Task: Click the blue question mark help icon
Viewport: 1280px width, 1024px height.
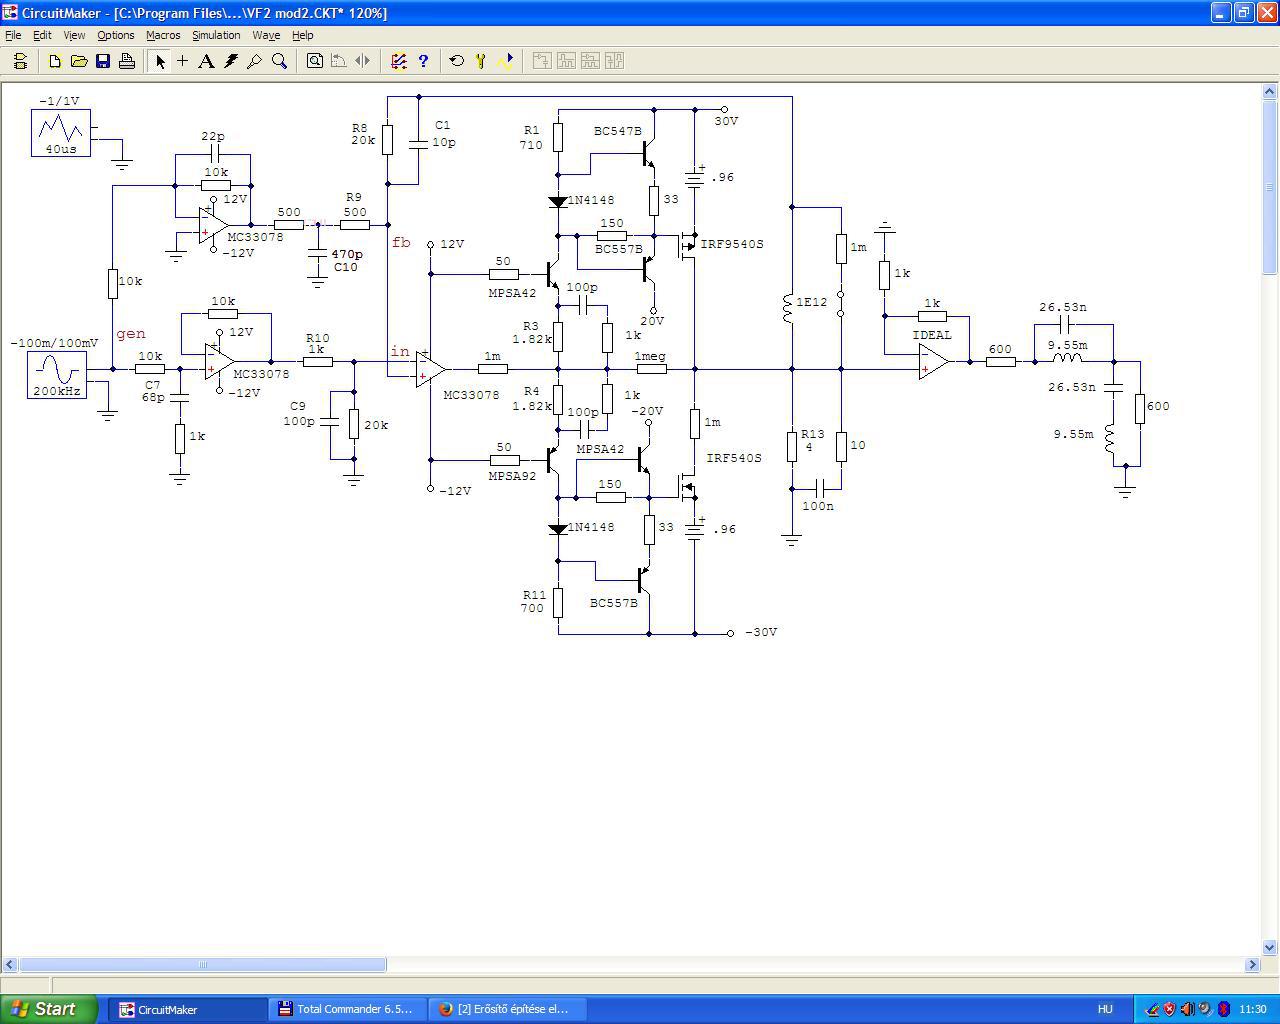Action: point(423,61)
